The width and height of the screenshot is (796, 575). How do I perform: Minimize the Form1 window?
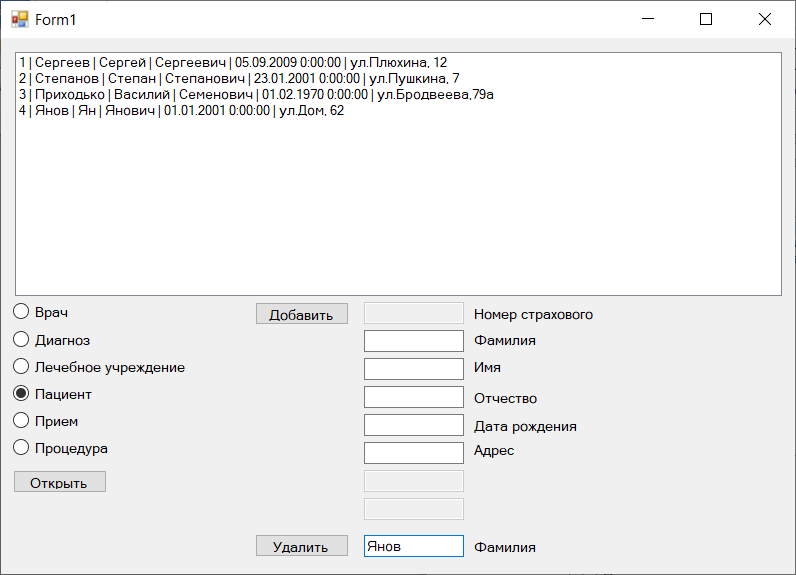pos(648,19)
